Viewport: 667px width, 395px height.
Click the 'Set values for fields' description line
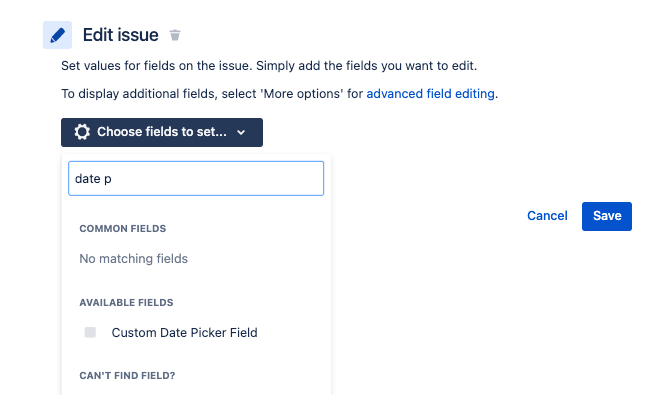(269, 66)
